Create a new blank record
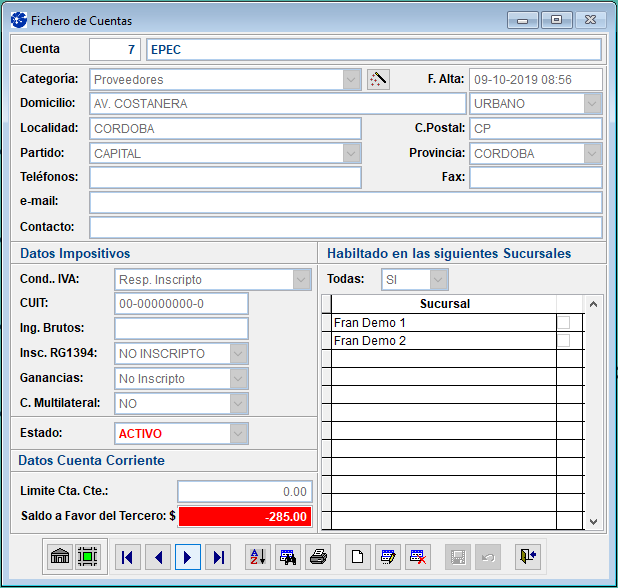This screenshot has width=618, height=588. 355,557
